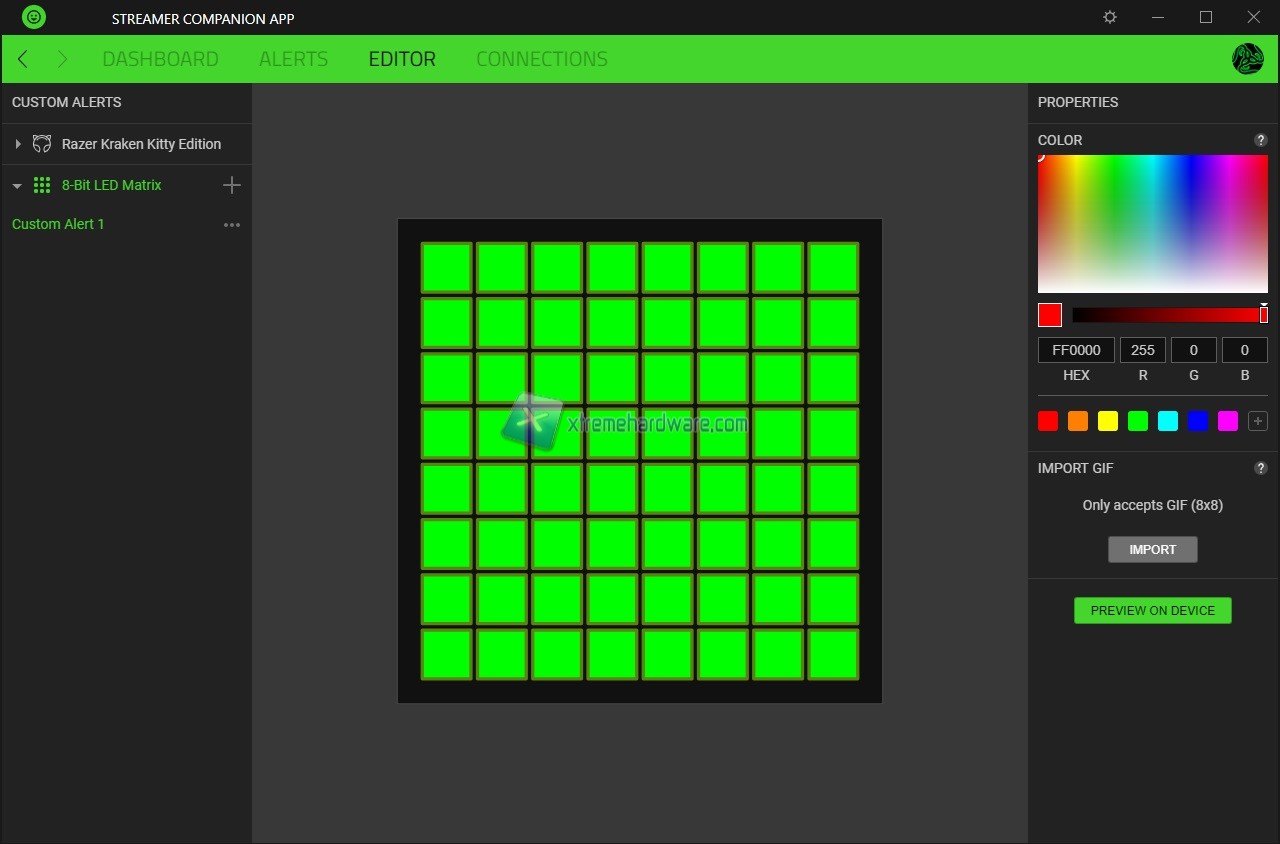Collapse the 8-Bit LED Matrix group

[x=17, y=186]
